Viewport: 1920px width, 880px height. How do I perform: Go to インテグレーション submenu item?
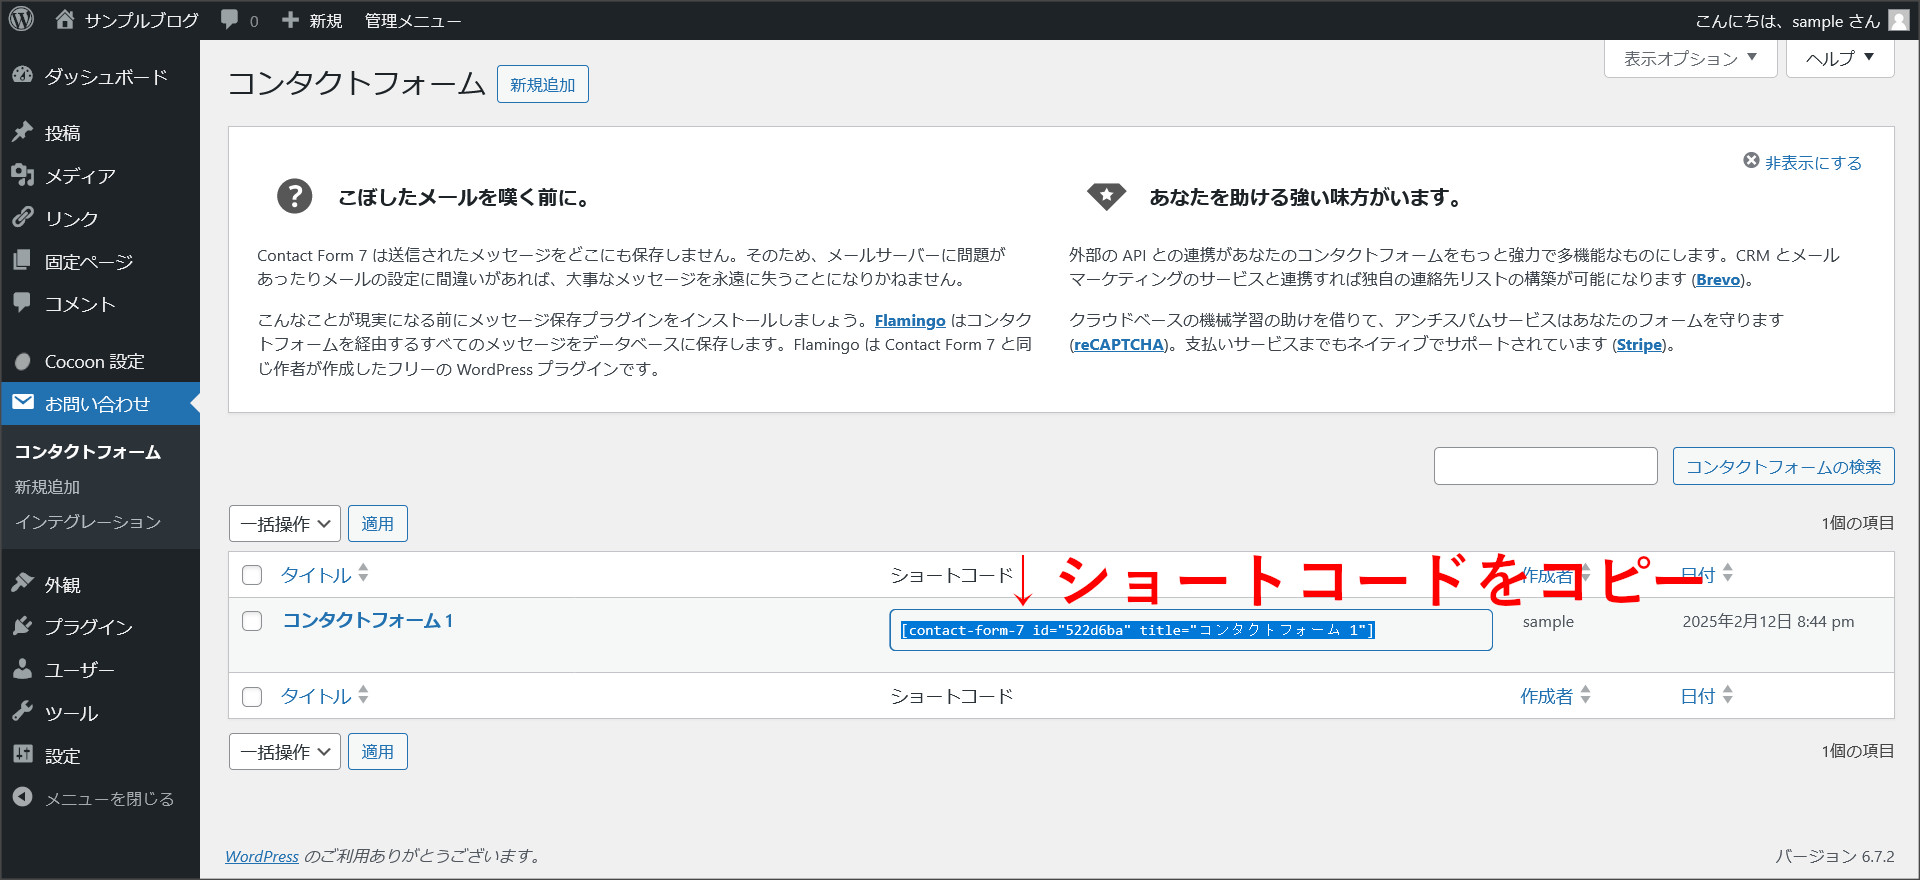point(88,522)
